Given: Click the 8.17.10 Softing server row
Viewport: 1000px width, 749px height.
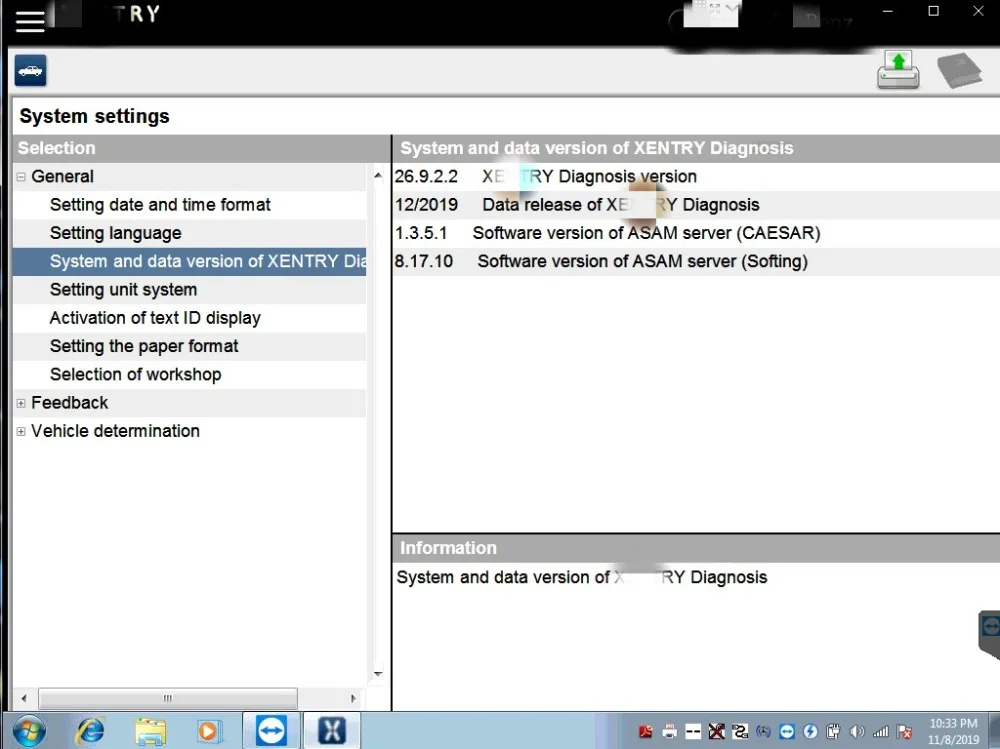Looking at the screenshot, I should [696, 262].
